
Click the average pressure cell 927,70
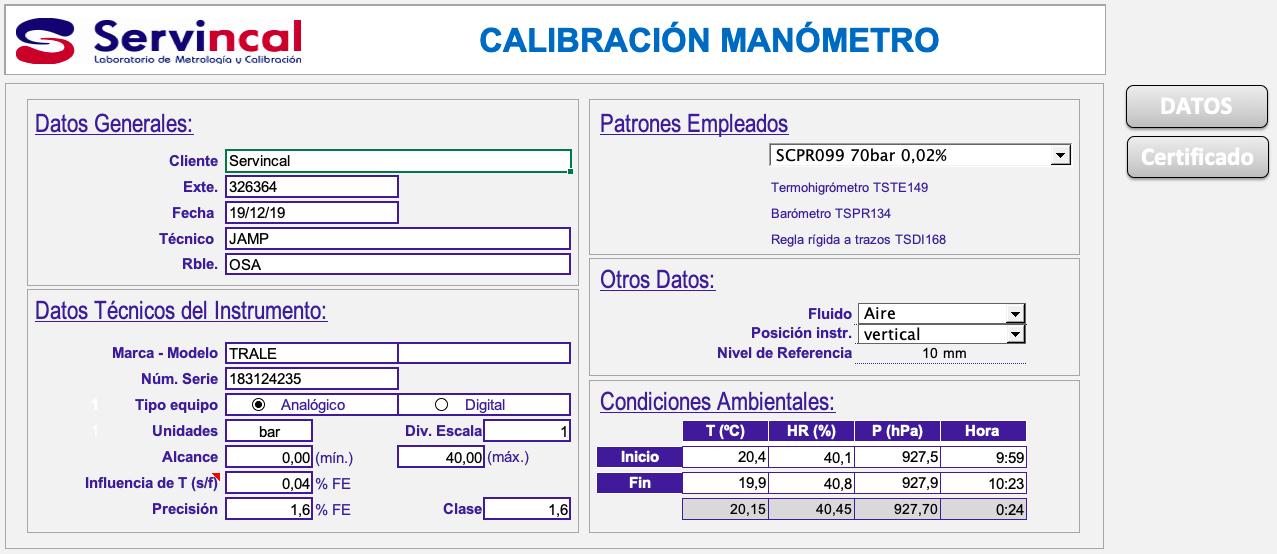898,509
